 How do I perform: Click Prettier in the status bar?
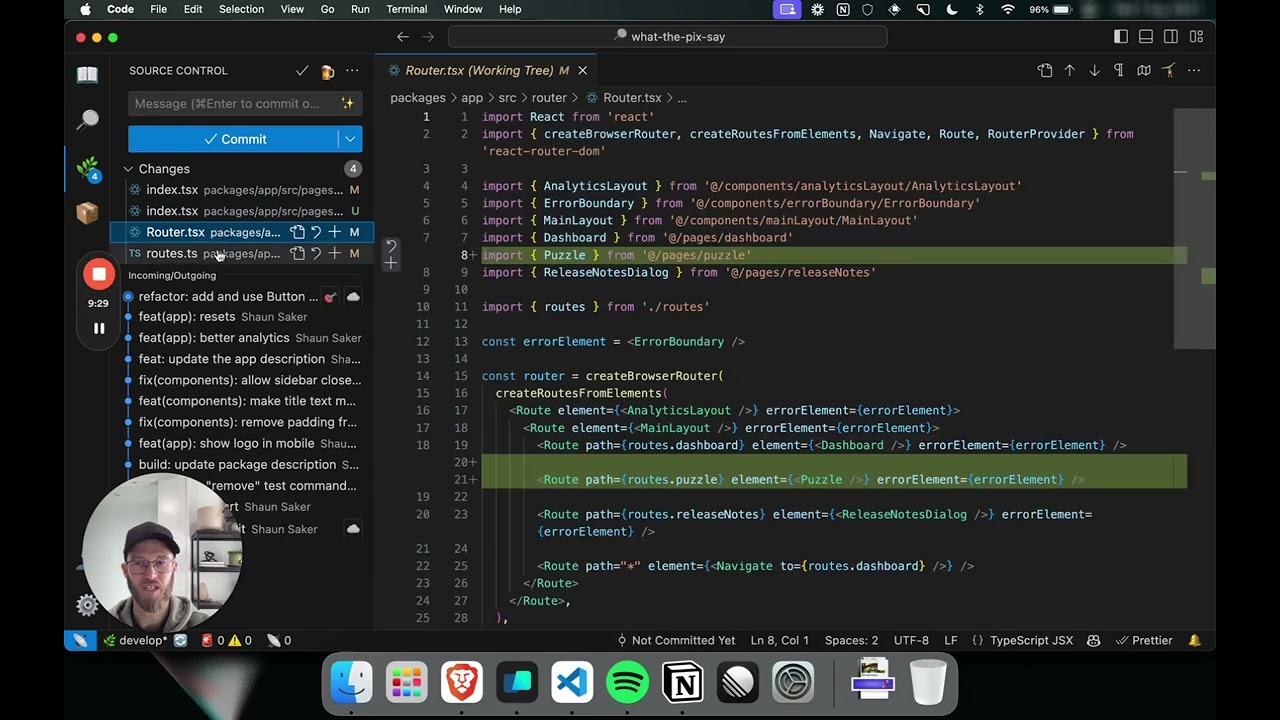click(x=1144, y=640)
